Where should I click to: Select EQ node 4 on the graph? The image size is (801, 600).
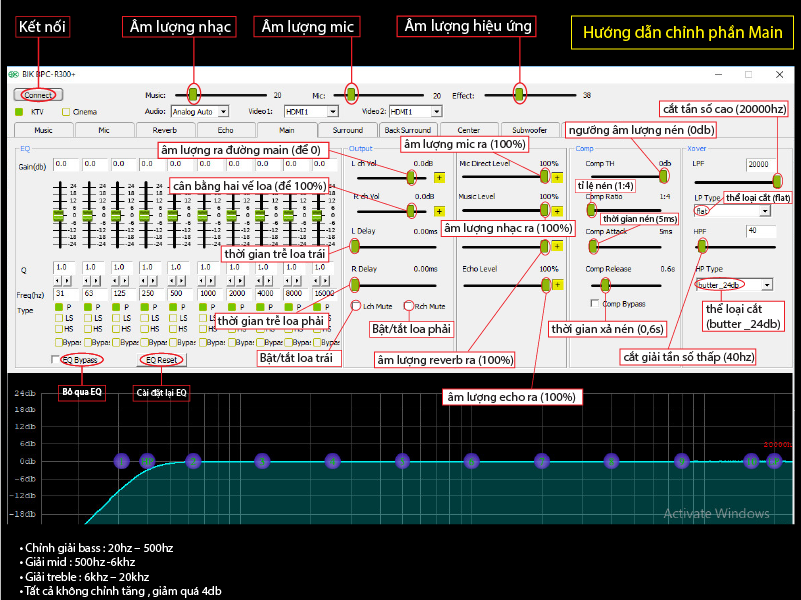(x=333, y=462)
